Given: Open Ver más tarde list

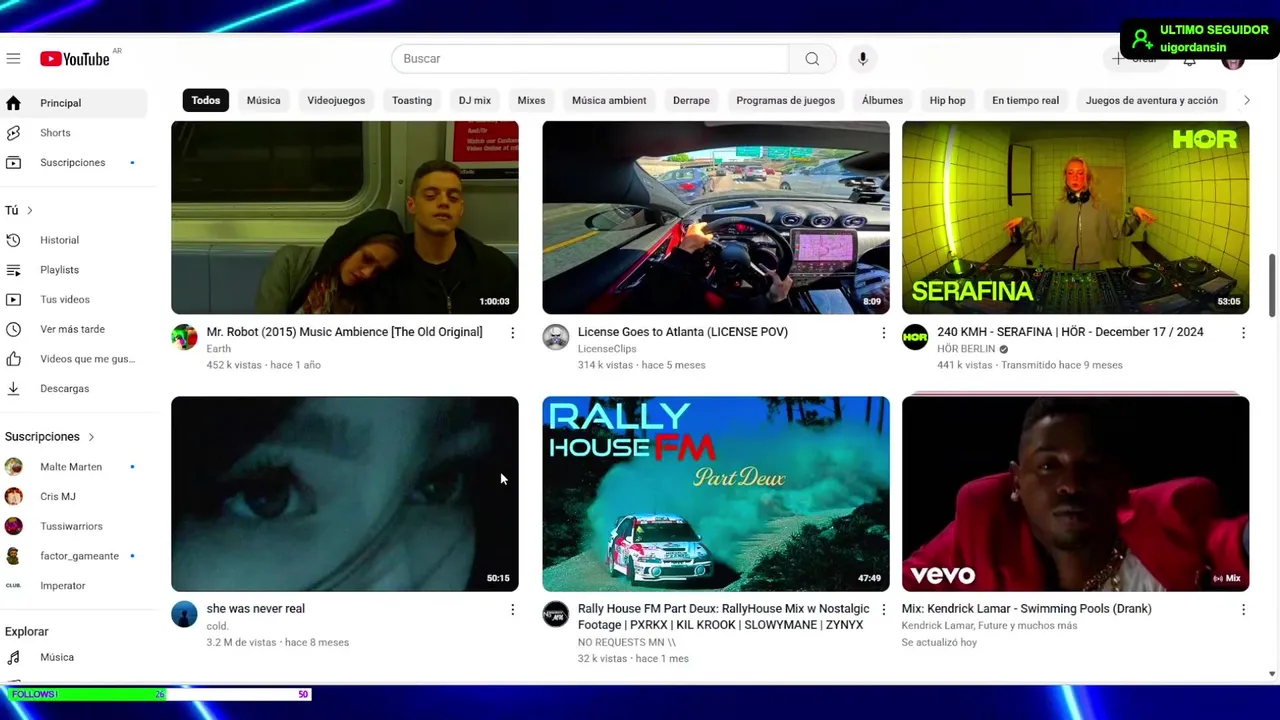Looking at the screenshot, I should pyautogui.click(x=74, y=329).
